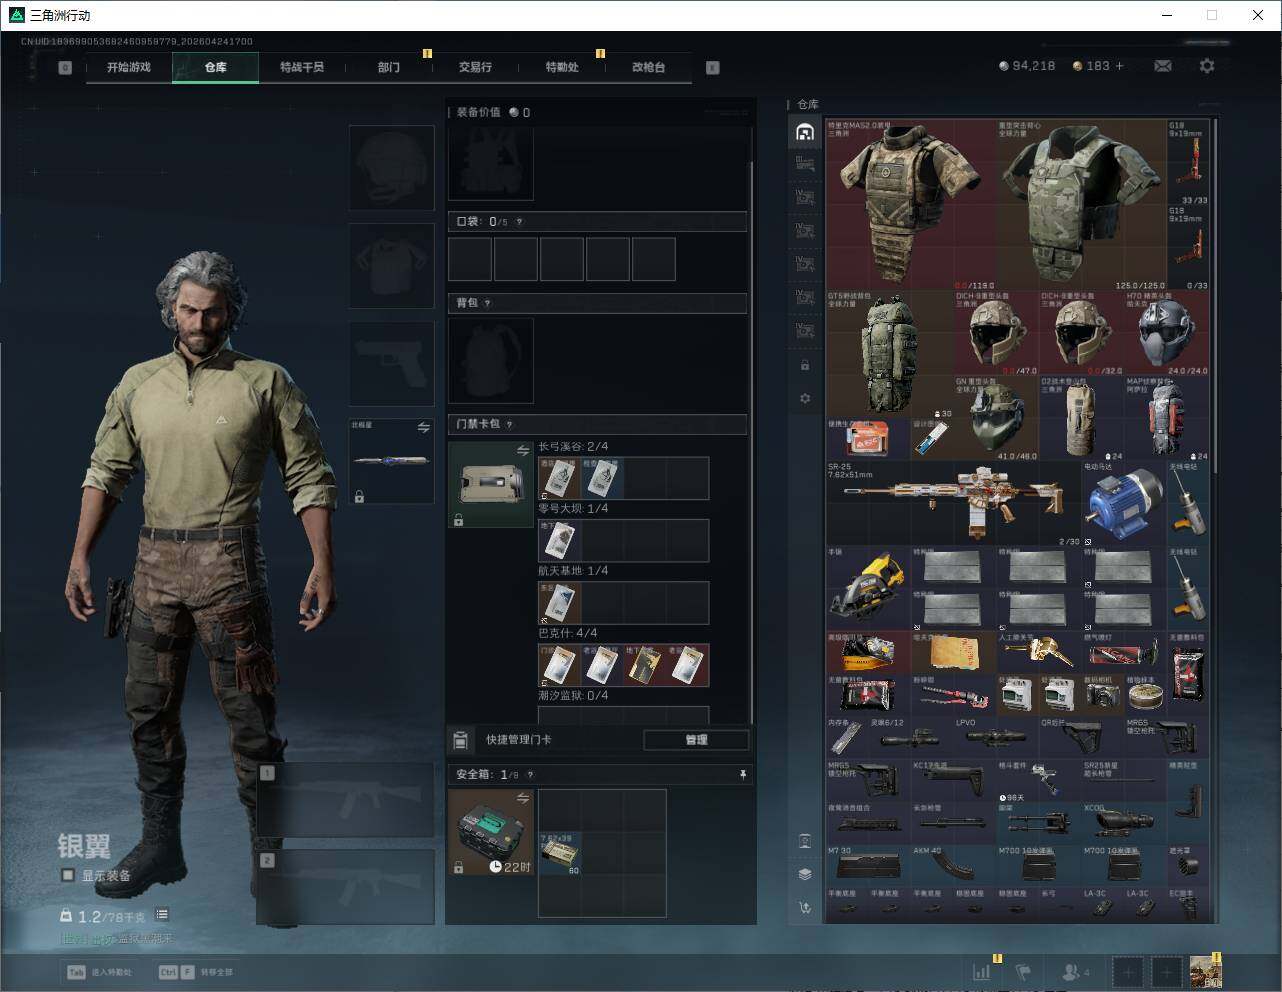Click the help icon next to 口袋
This screenshot has width=1282, height=992.
[519, 222]
